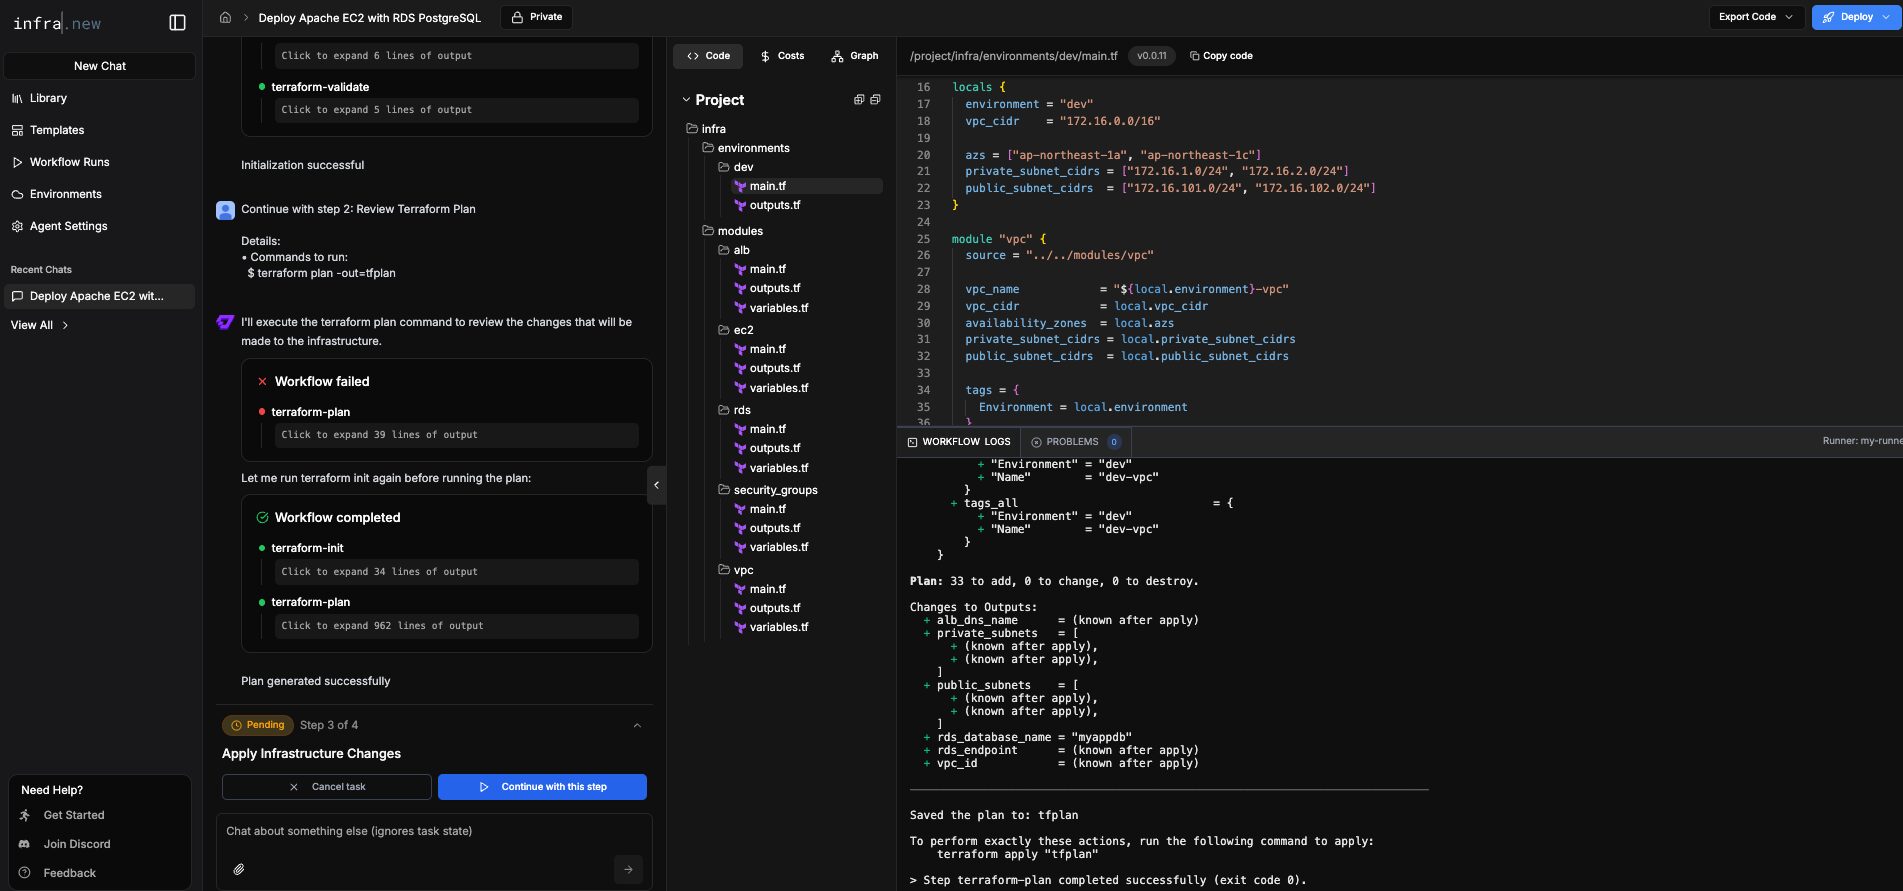Screen dimensions: 1903x891
Task: Collapse the chat panel with left chevron handle
Action: (656, 485)
